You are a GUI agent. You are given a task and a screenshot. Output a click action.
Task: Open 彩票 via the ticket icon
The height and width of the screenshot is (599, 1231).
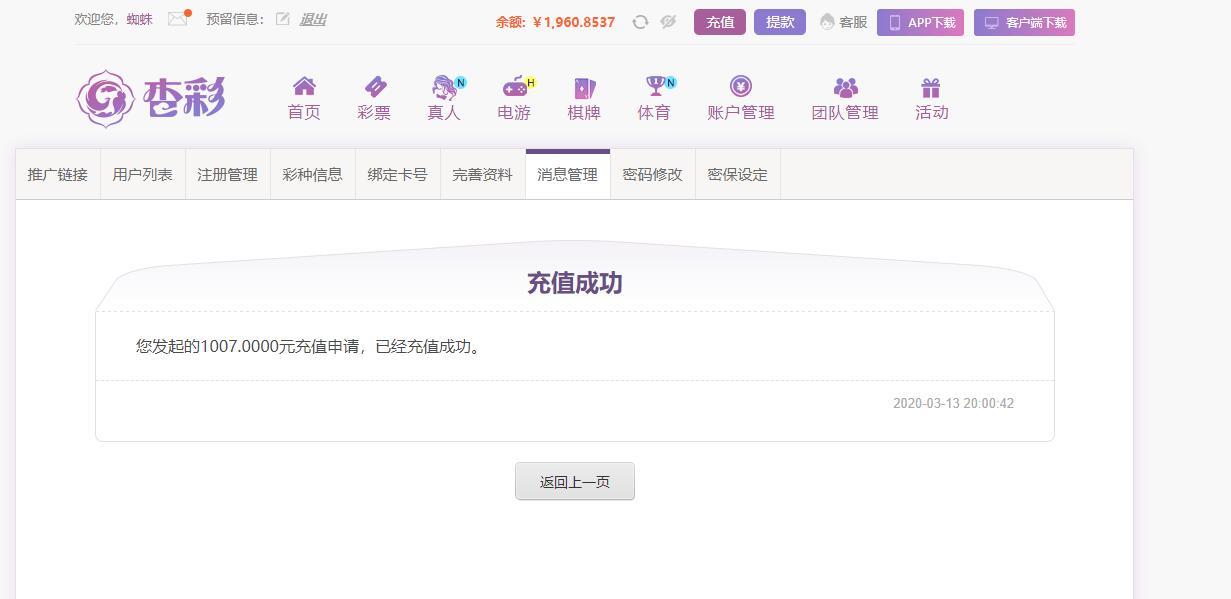pyautogui.click(x=374, y=87)
